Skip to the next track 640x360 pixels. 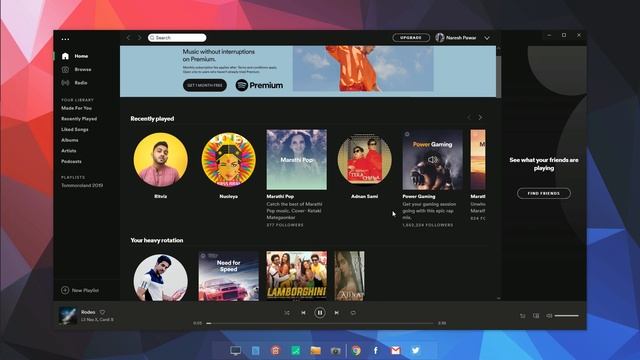[336, 313]
